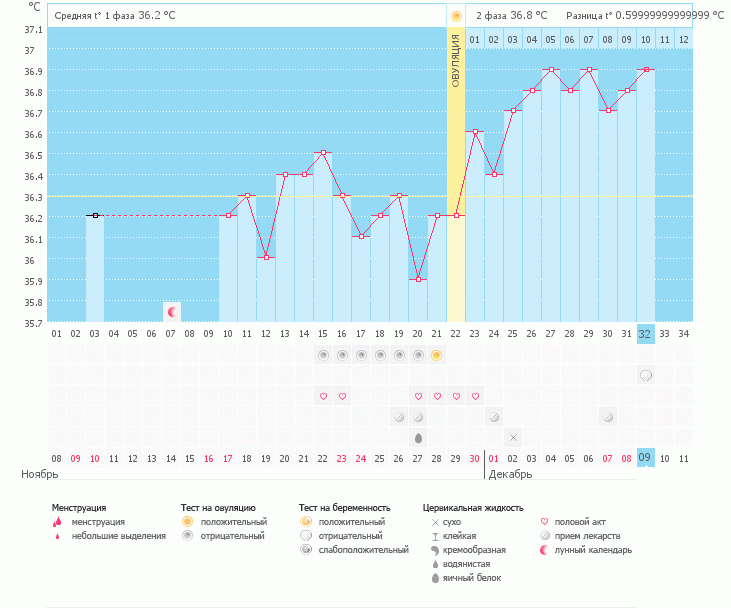
Task: Click the positive ovulation test icon on day 21
Action: click(x=437, y=355)
